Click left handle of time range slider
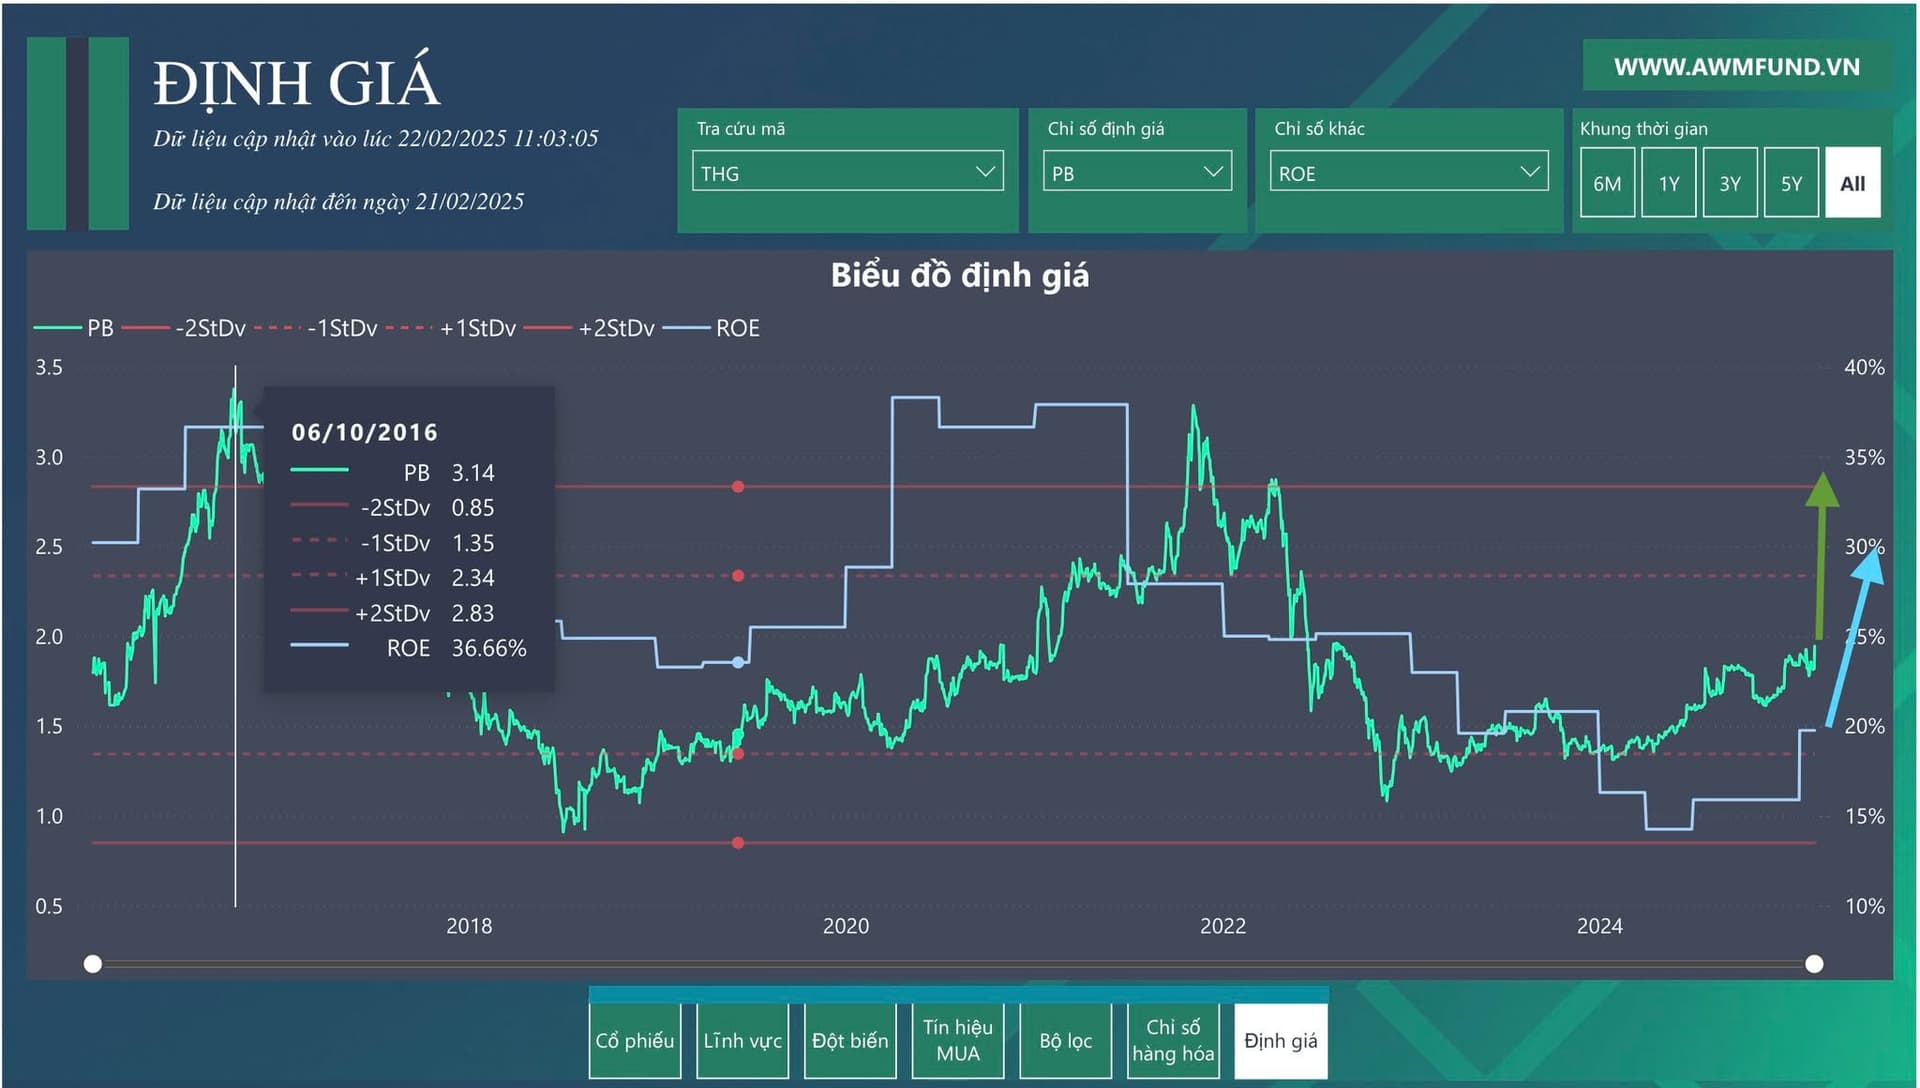This screenshot has width=1920, height=1088. coord(93,964)
